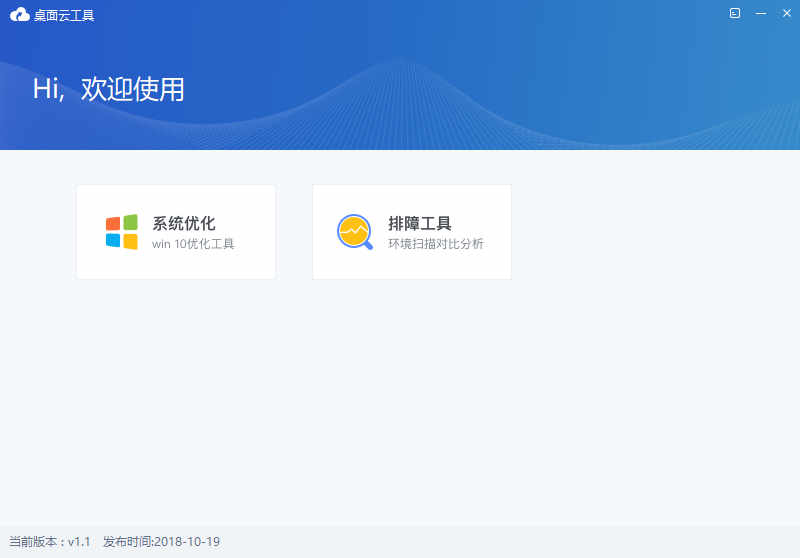This screenshot has width=800, height=558.
Task: Close the 桌面云工具 window
Action: click(x=787, y=13)
